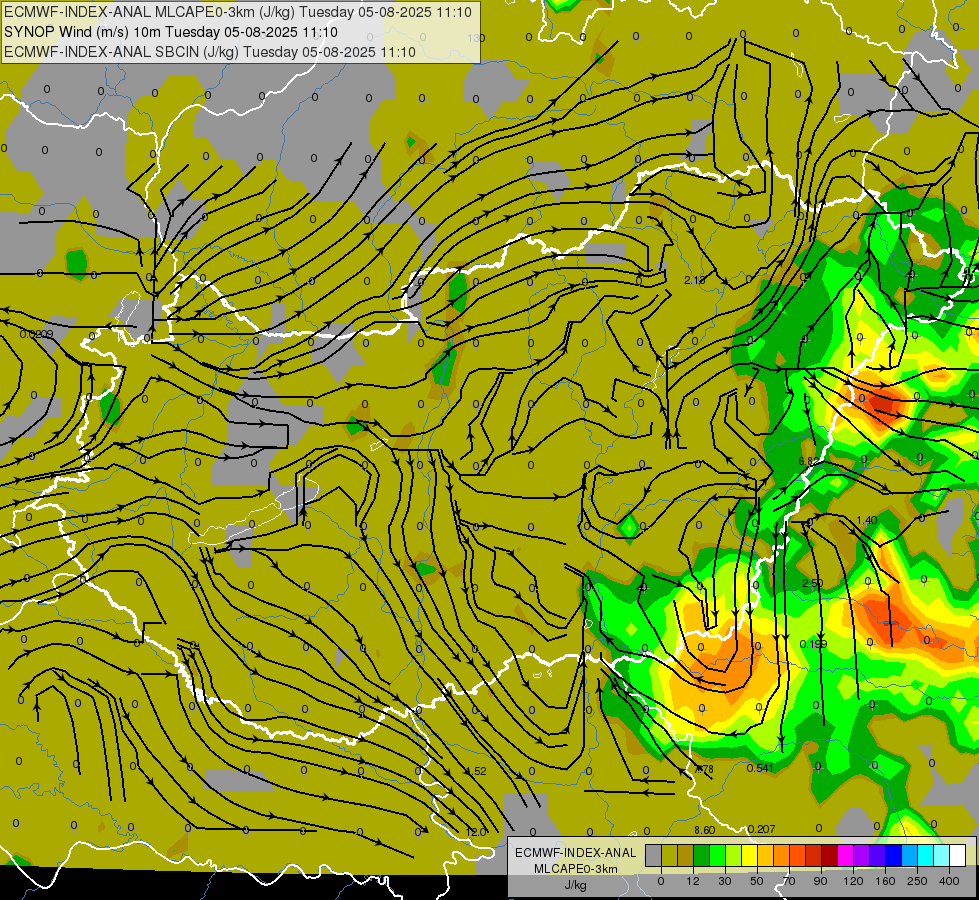Image resolution: width=979 pixels, height=900 pixels.
Task: Click the legend tick value '160'
Action: 885,881
